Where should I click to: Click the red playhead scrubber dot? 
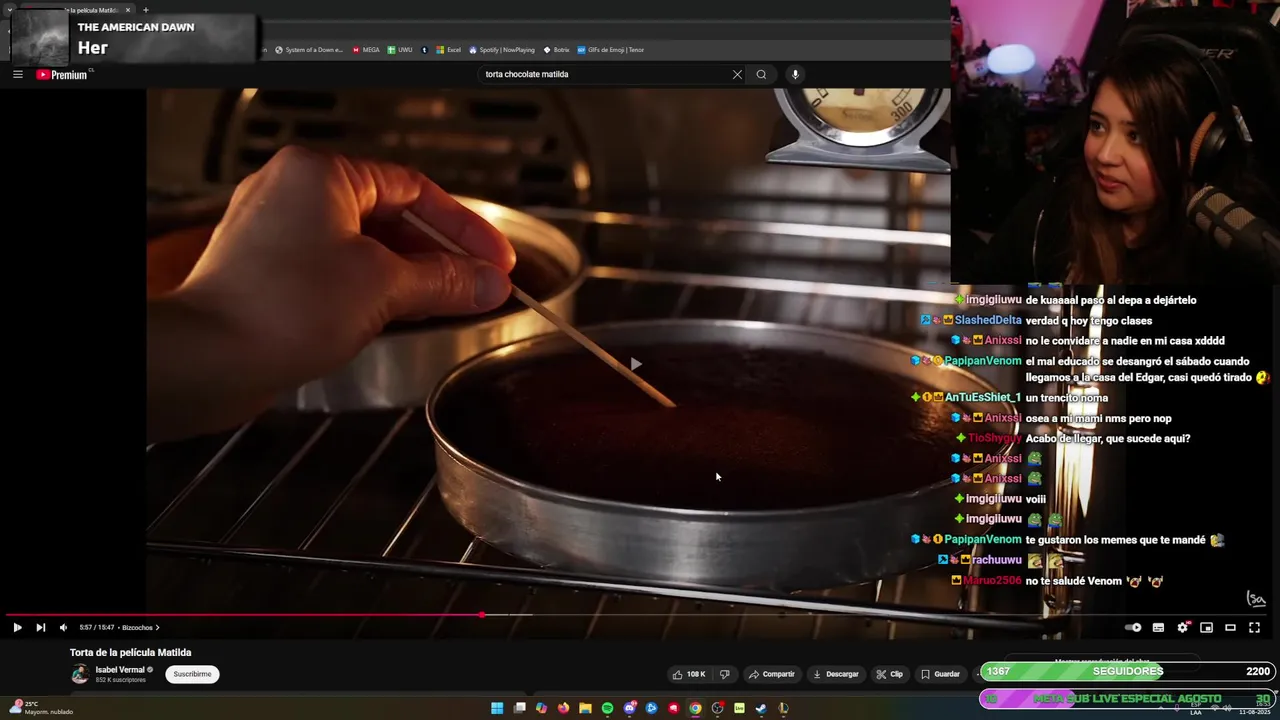482,615
